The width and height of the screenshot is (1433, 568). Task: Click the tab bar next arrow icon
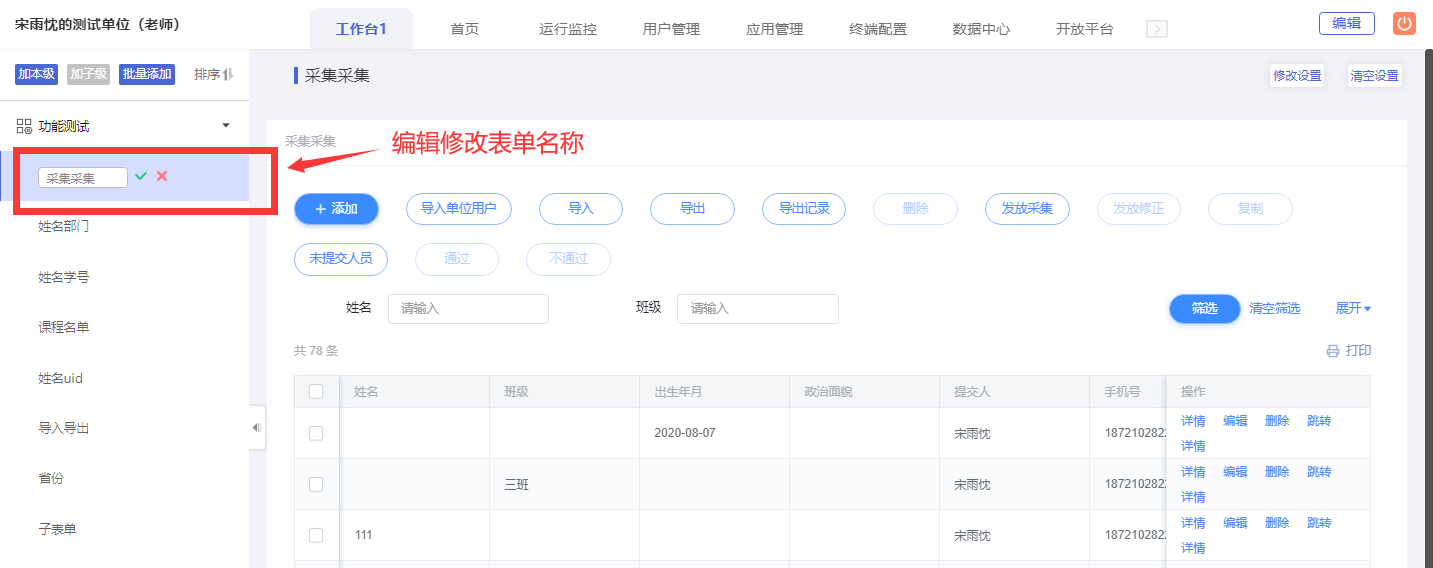point(1156,29)
